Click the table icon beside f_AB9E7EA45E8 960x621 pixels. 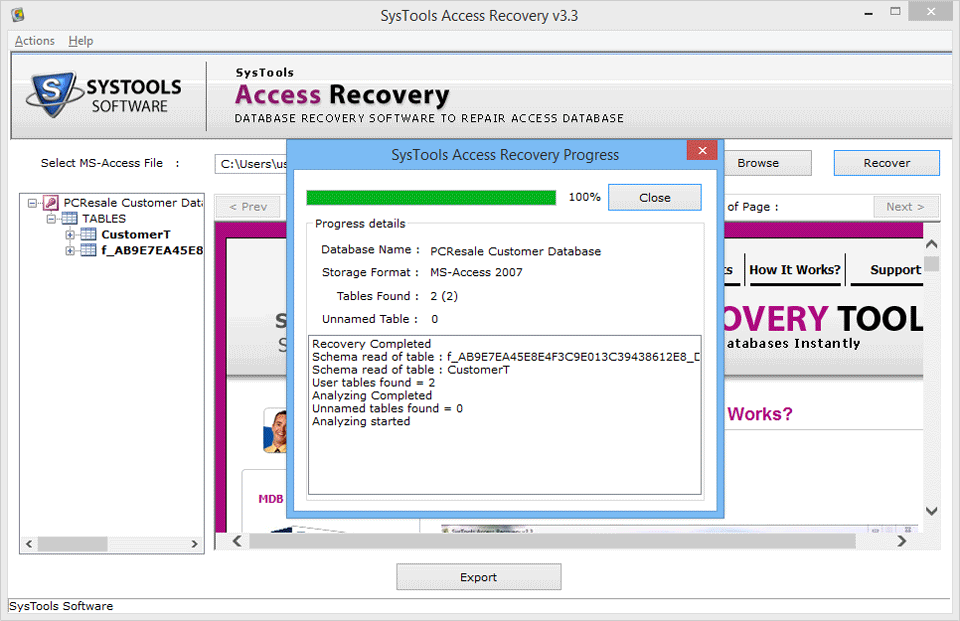click(x=88, y=250)
